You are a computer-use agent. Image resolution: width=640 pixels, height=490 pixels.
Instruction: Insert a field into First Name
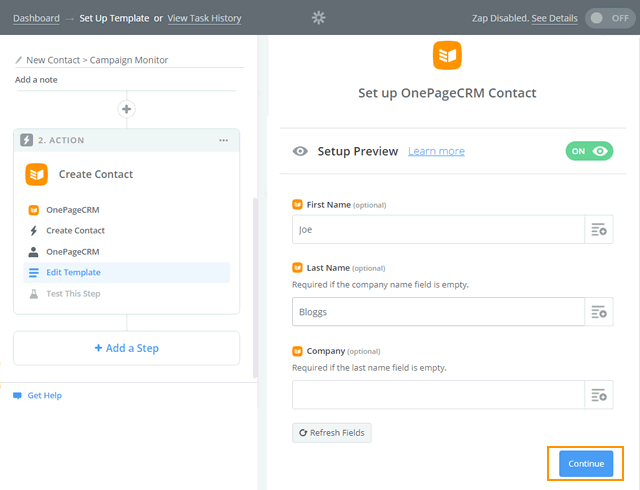point(599,229)
